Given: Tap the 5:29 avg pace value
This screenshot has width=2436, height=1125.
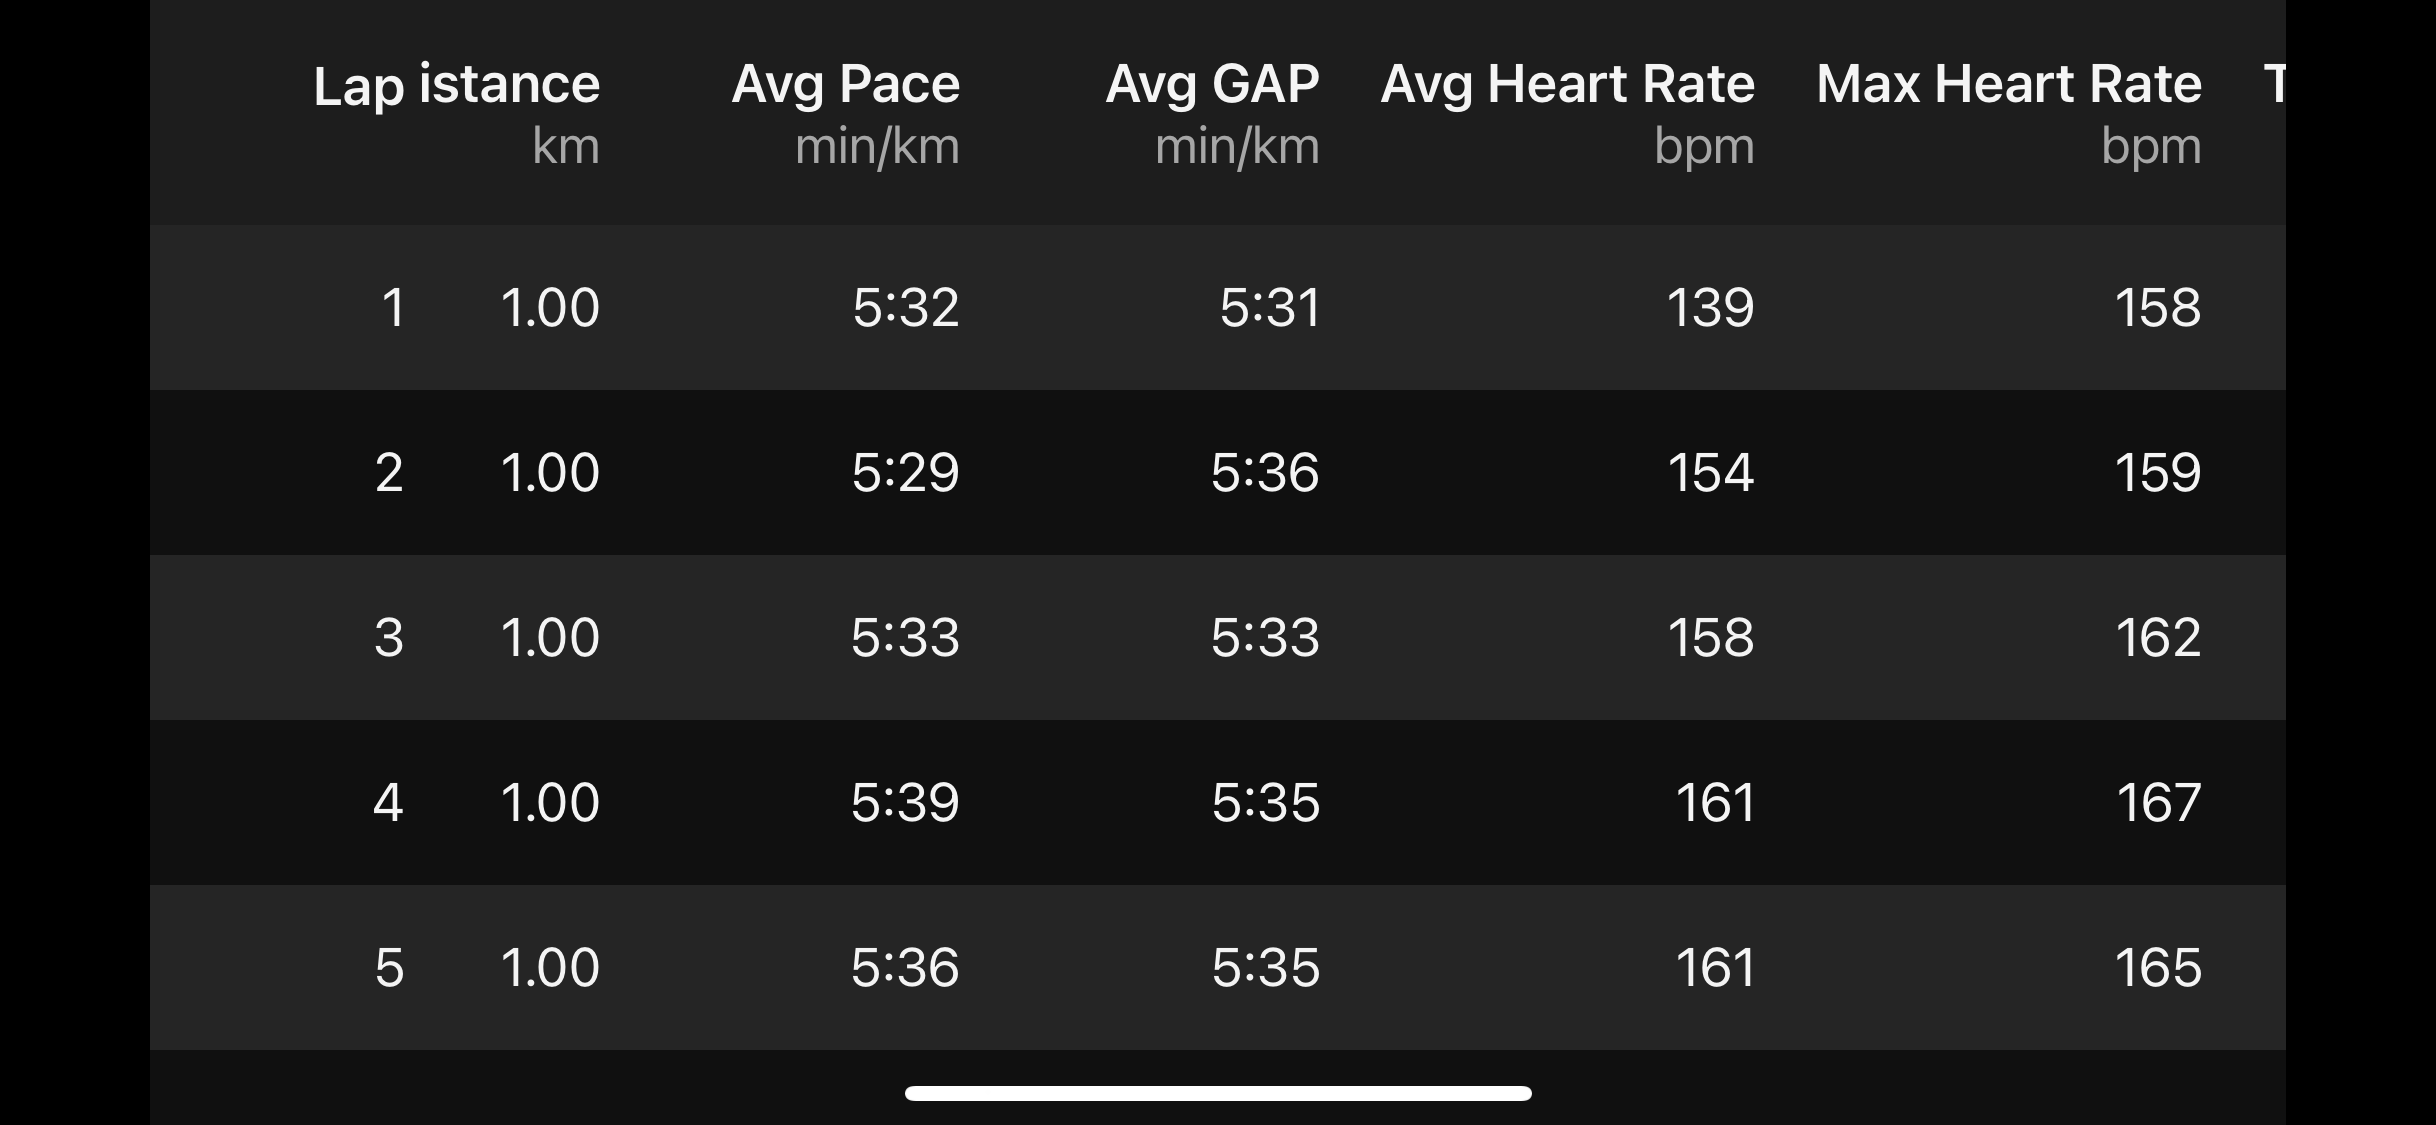Looking at the screenshot, I should tap(906, 472).
